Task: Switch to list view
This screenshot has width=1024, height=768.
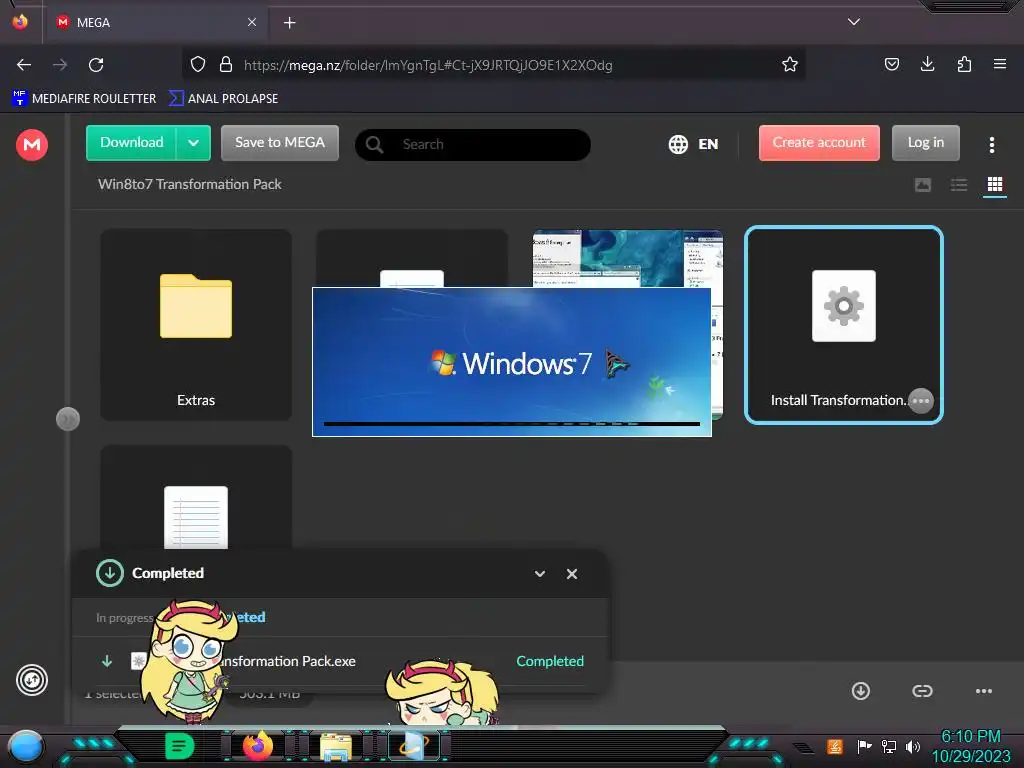Action: (x=958, y=185)
